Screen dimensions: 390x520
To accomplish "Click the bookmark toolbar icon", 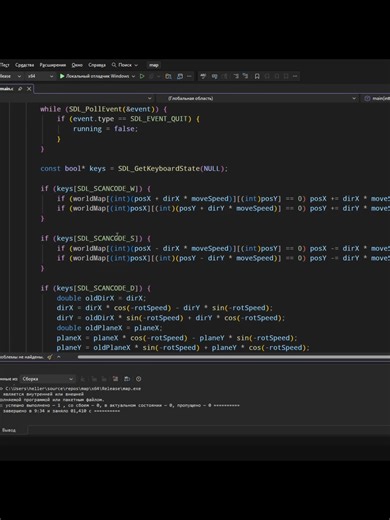I will pos(257,76).
